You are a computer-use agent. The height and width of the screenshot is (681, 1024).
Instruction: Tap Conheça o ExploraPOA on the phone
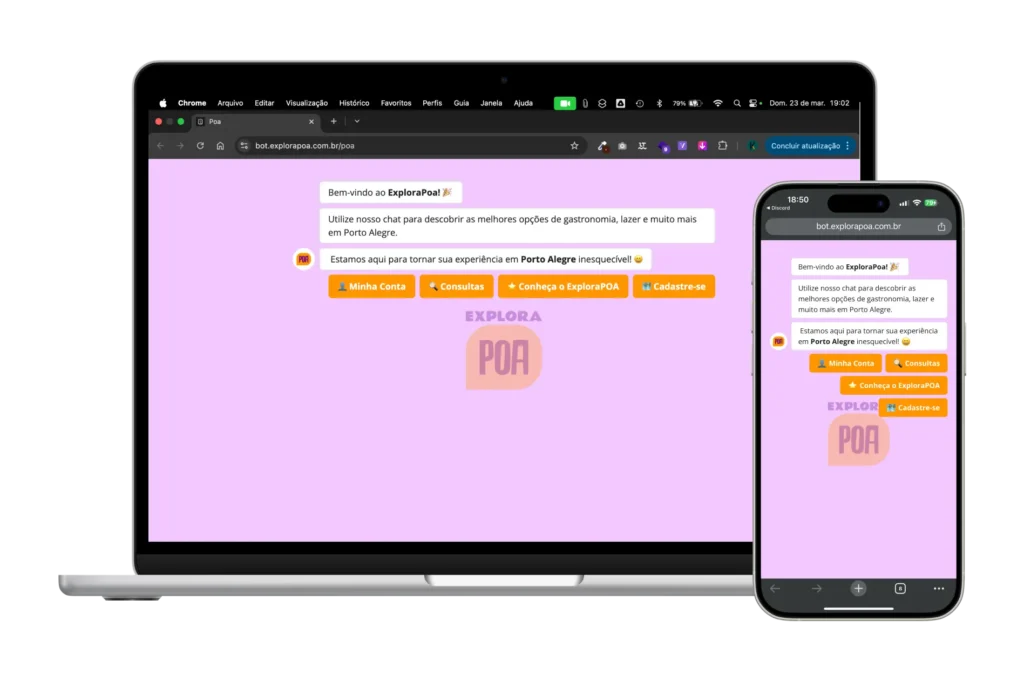click(893, 385)
